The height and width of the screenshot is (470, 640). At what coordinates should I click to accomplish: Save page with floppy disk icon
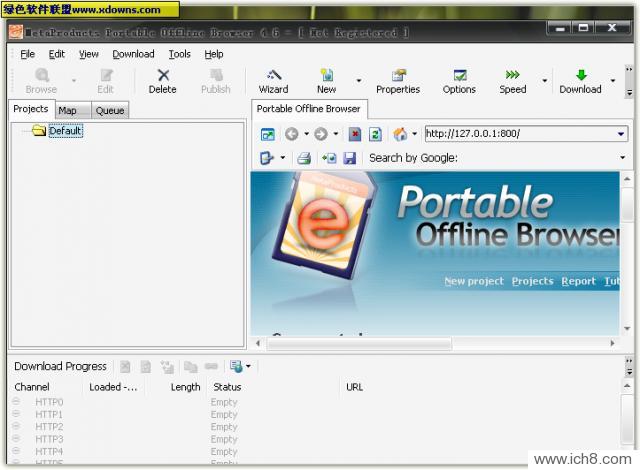(x=350, y=158)
